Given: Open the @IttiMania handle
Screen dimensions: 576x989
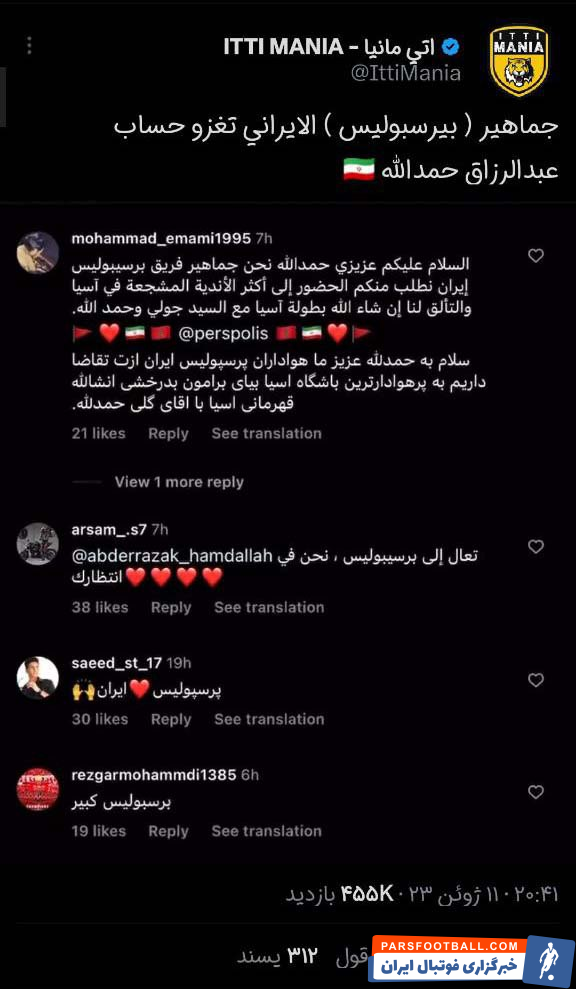Looking at the screenshot, I should (405, 73).
